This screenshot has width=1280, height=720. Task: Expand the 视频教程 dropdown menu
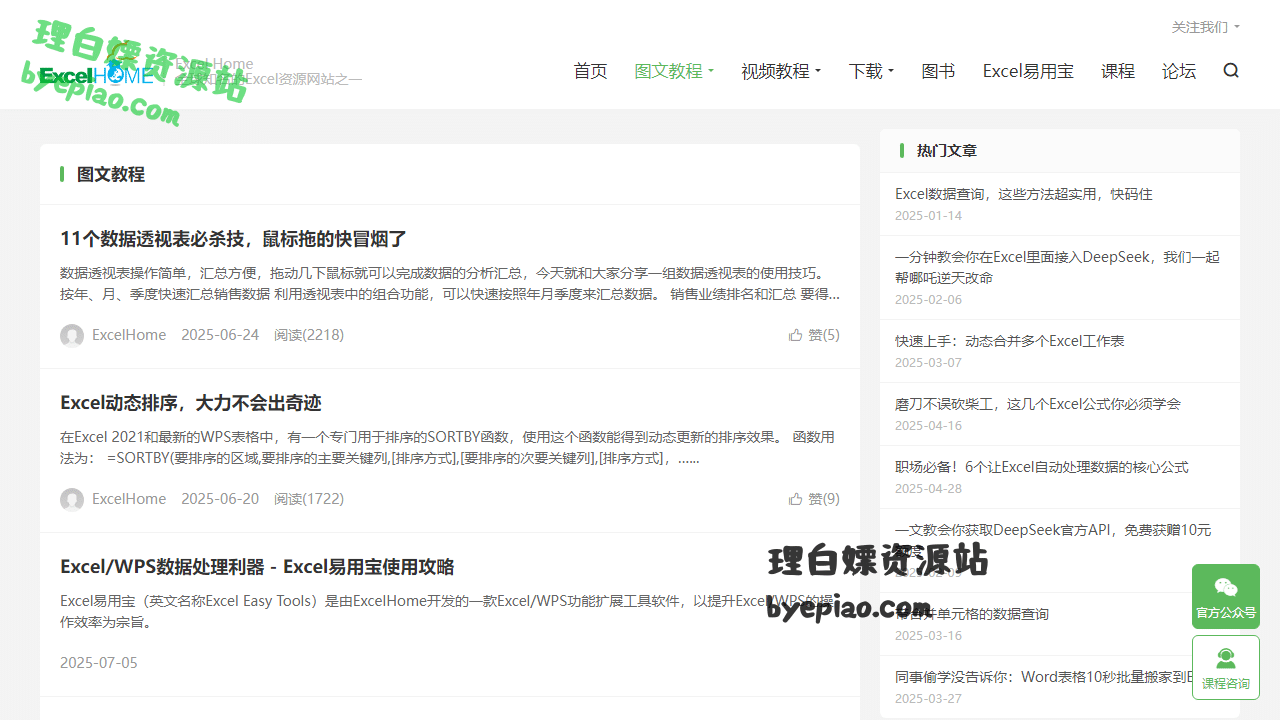coord(781,71)
